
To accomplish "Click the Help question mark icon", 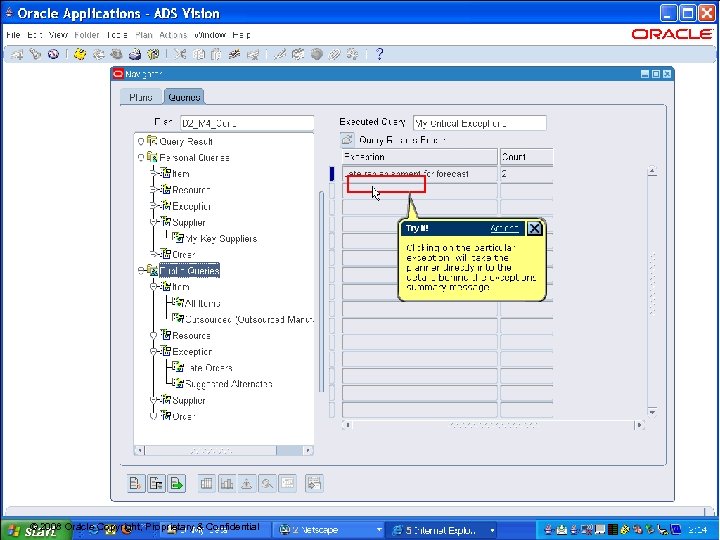I will coord(379,54).
